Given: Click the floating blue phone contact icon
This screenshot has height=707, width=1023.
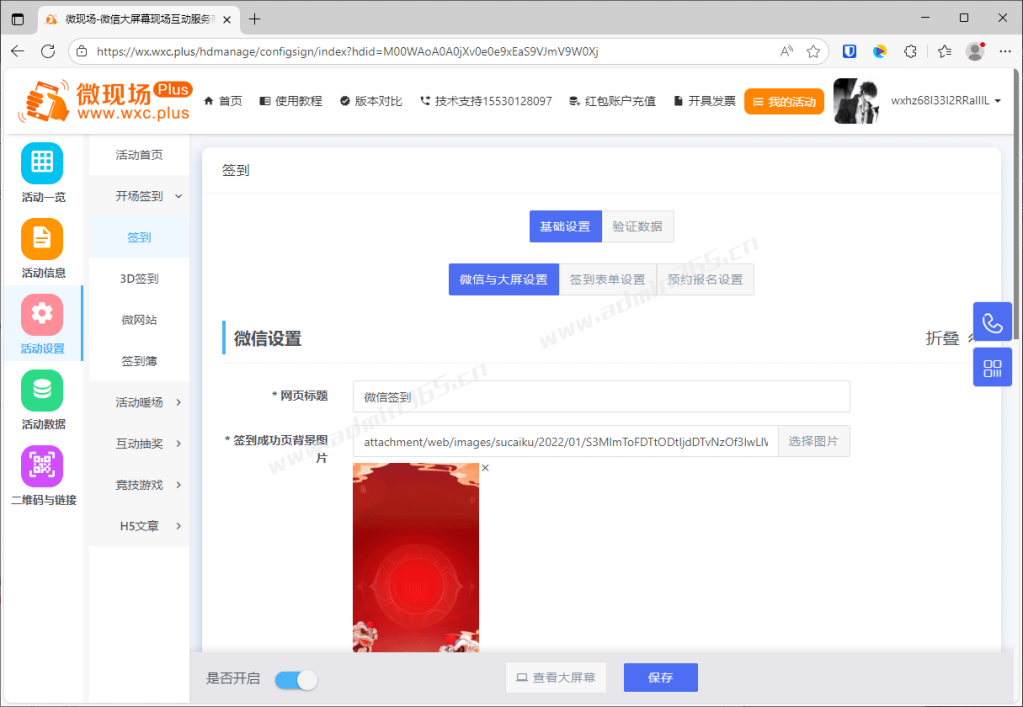Looking at the screenshot, I should [992, 321].
